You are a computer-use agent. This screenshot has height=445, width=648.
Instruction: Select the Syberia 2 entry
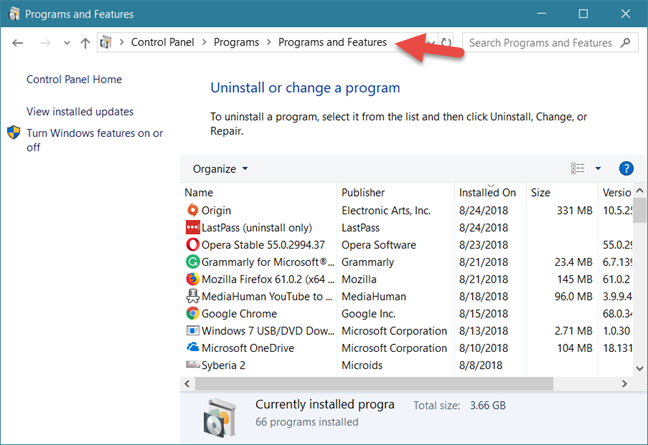click(x=223, y=365)
